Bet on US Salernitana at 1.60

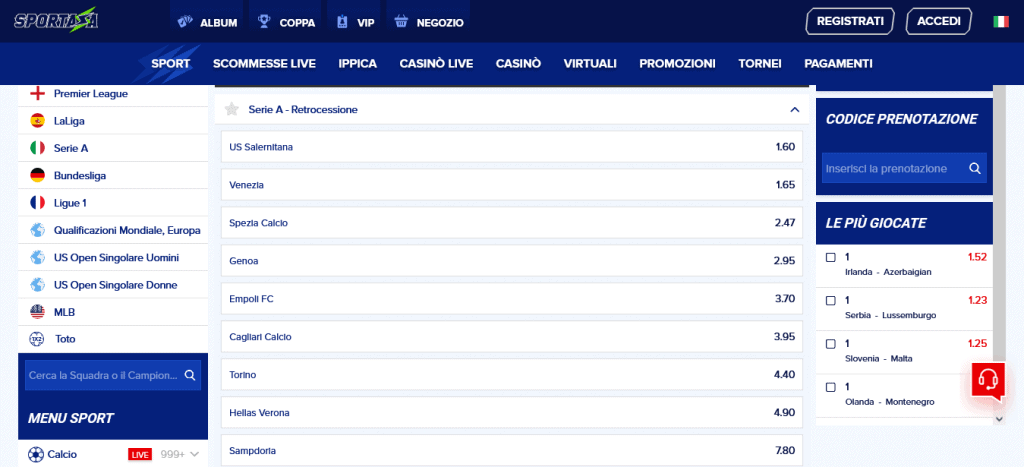[512, 147]
